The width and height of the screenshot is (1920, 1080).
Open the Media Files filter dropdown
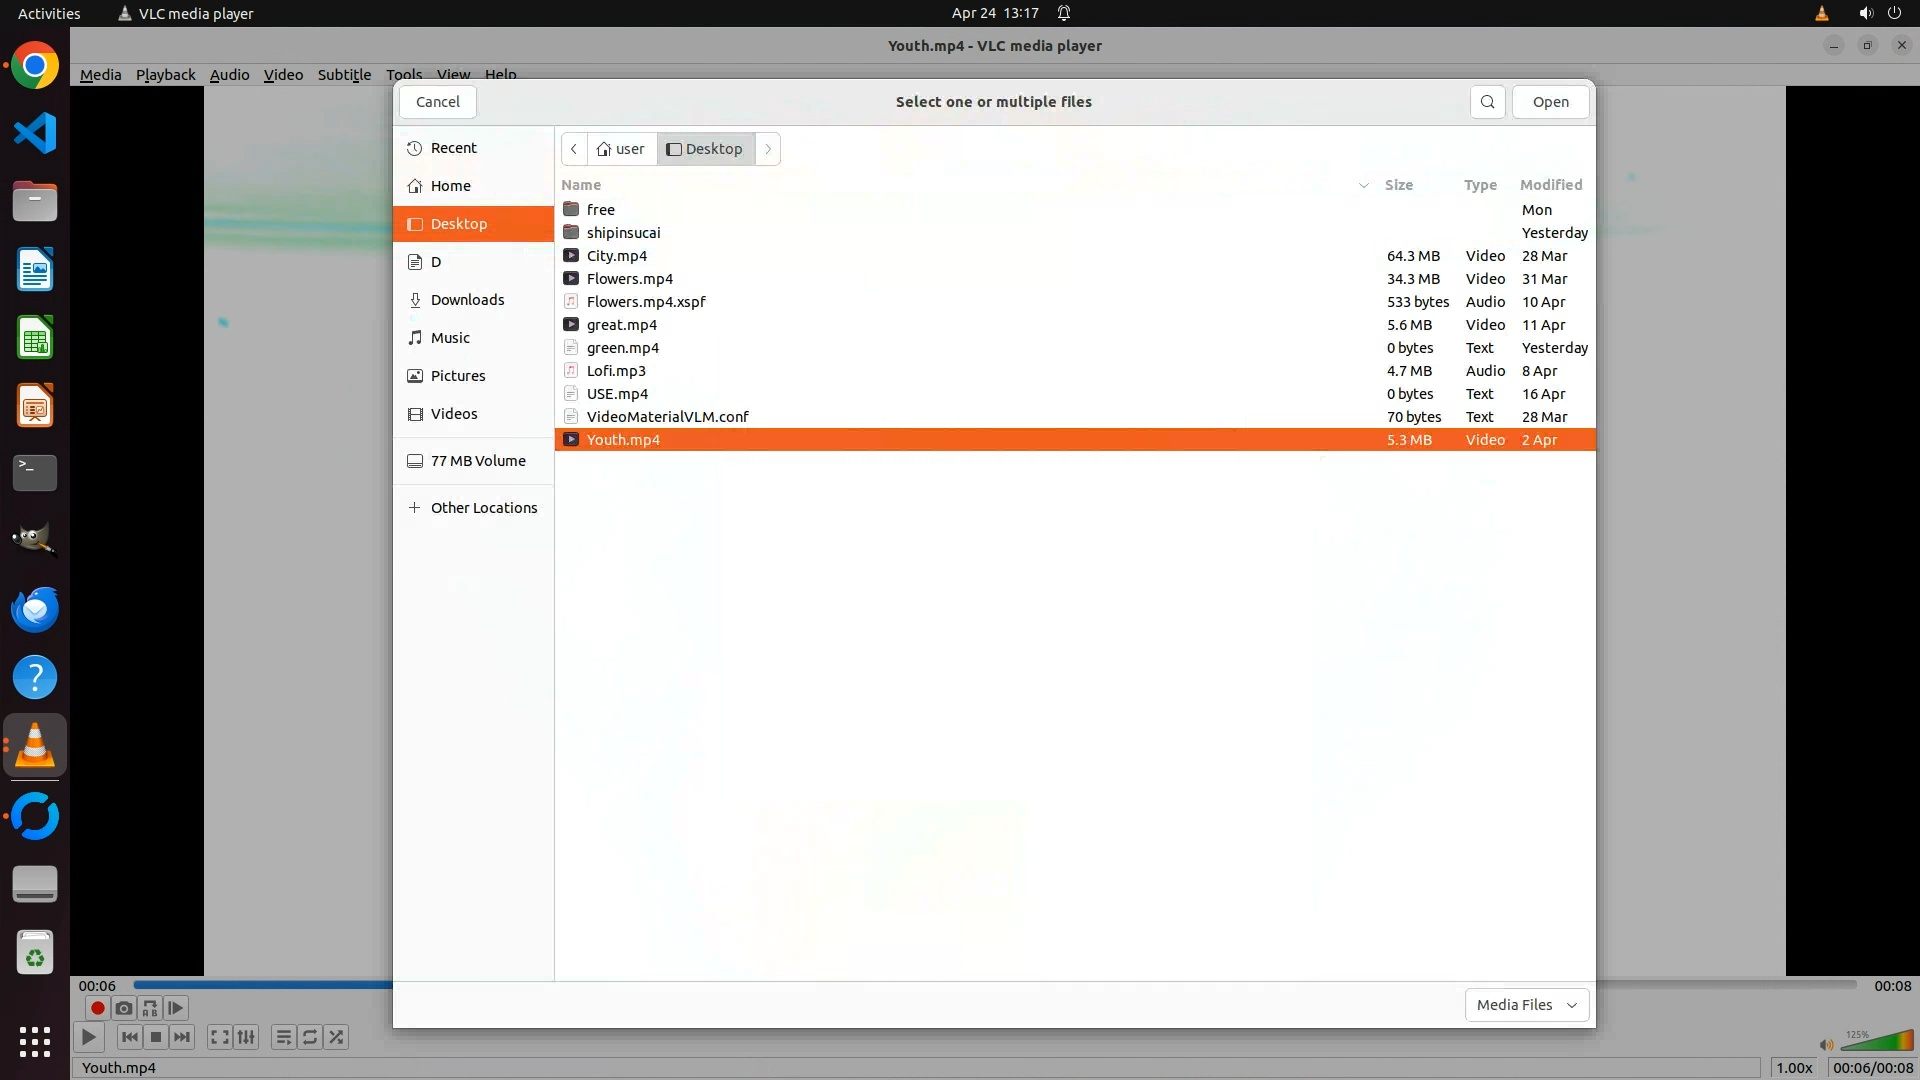tap(1526, 1005)
